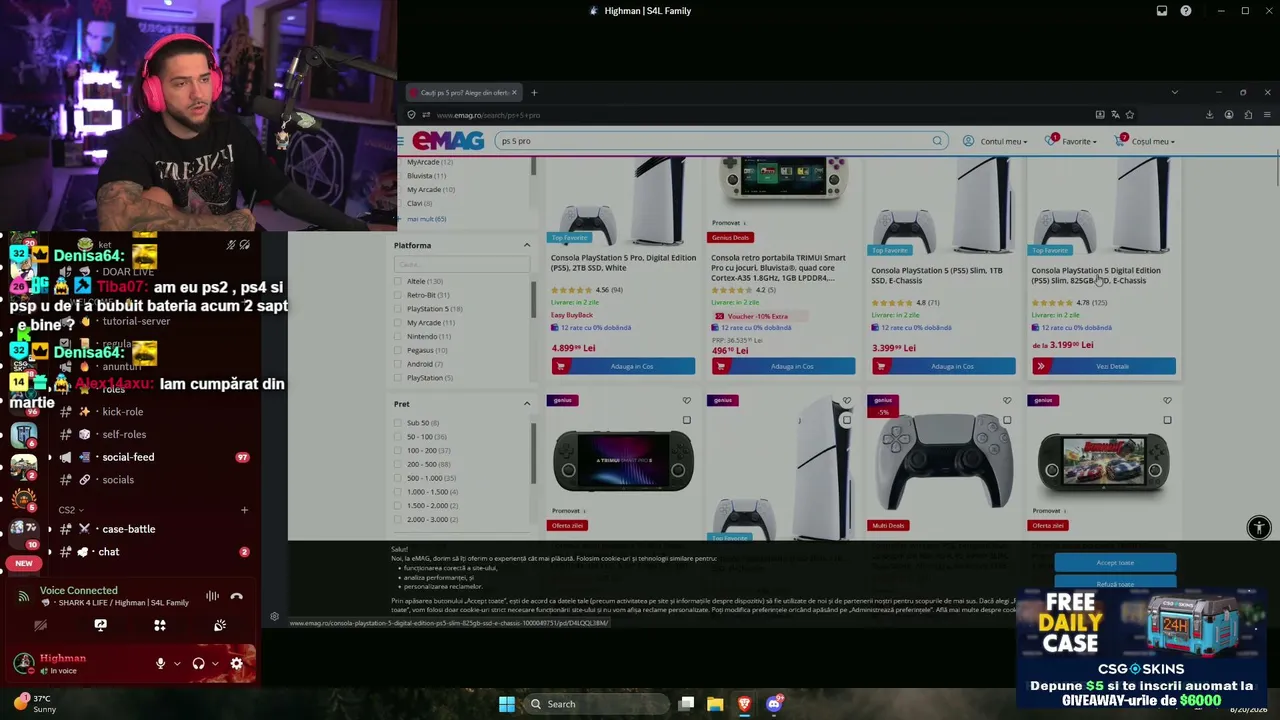Screen dimensions: 1280x720
Task: Add a channel to the CS2 category
Action: (x=244, y=510)
